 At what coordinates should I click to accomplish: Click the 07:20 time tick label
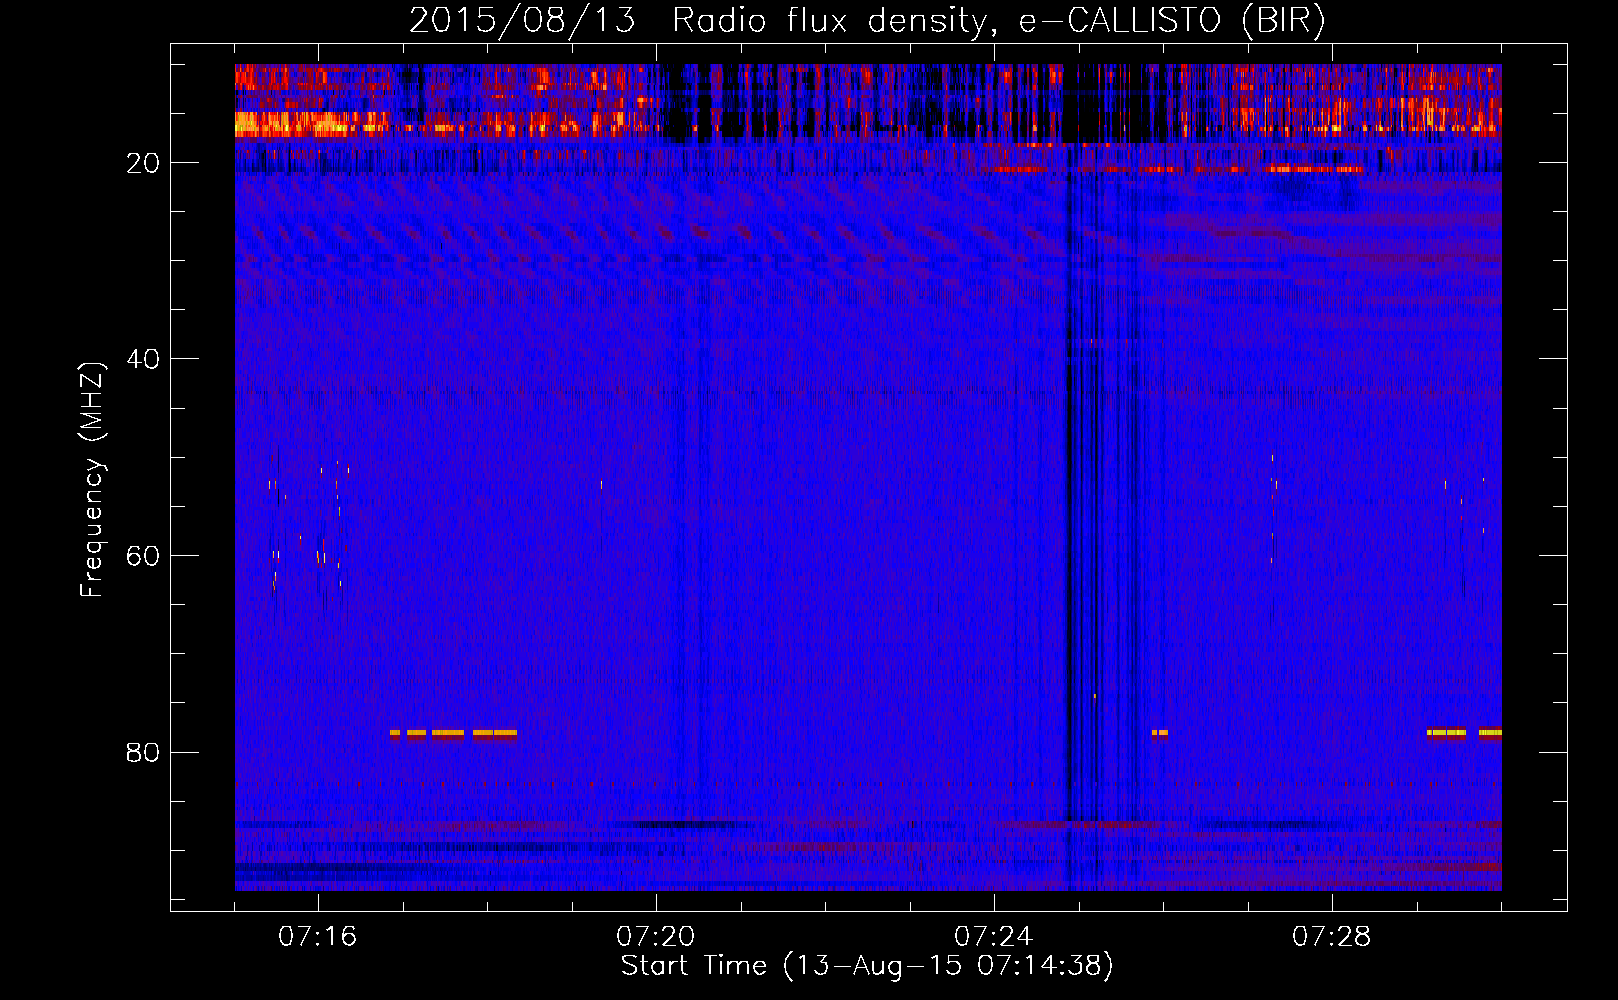(656, 937)
